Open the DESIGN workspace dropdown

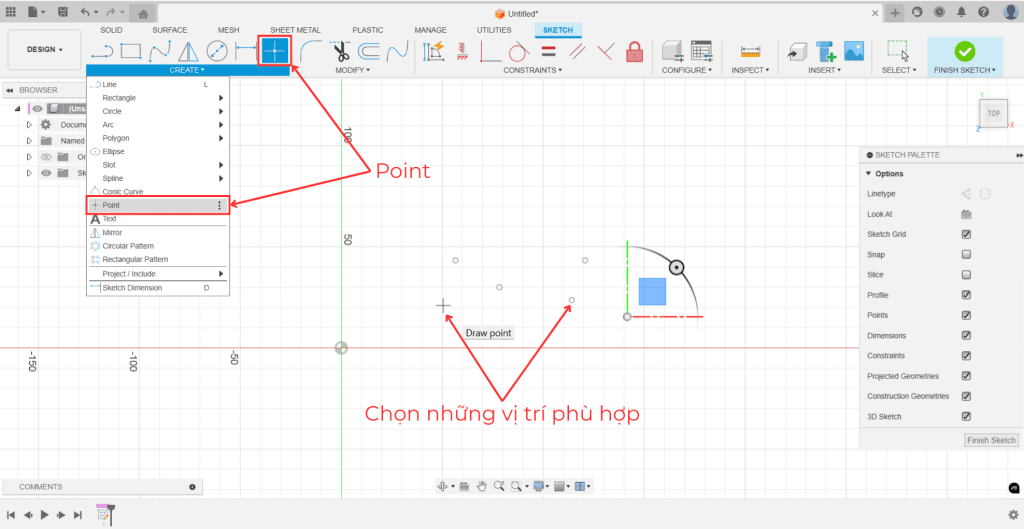44,49
